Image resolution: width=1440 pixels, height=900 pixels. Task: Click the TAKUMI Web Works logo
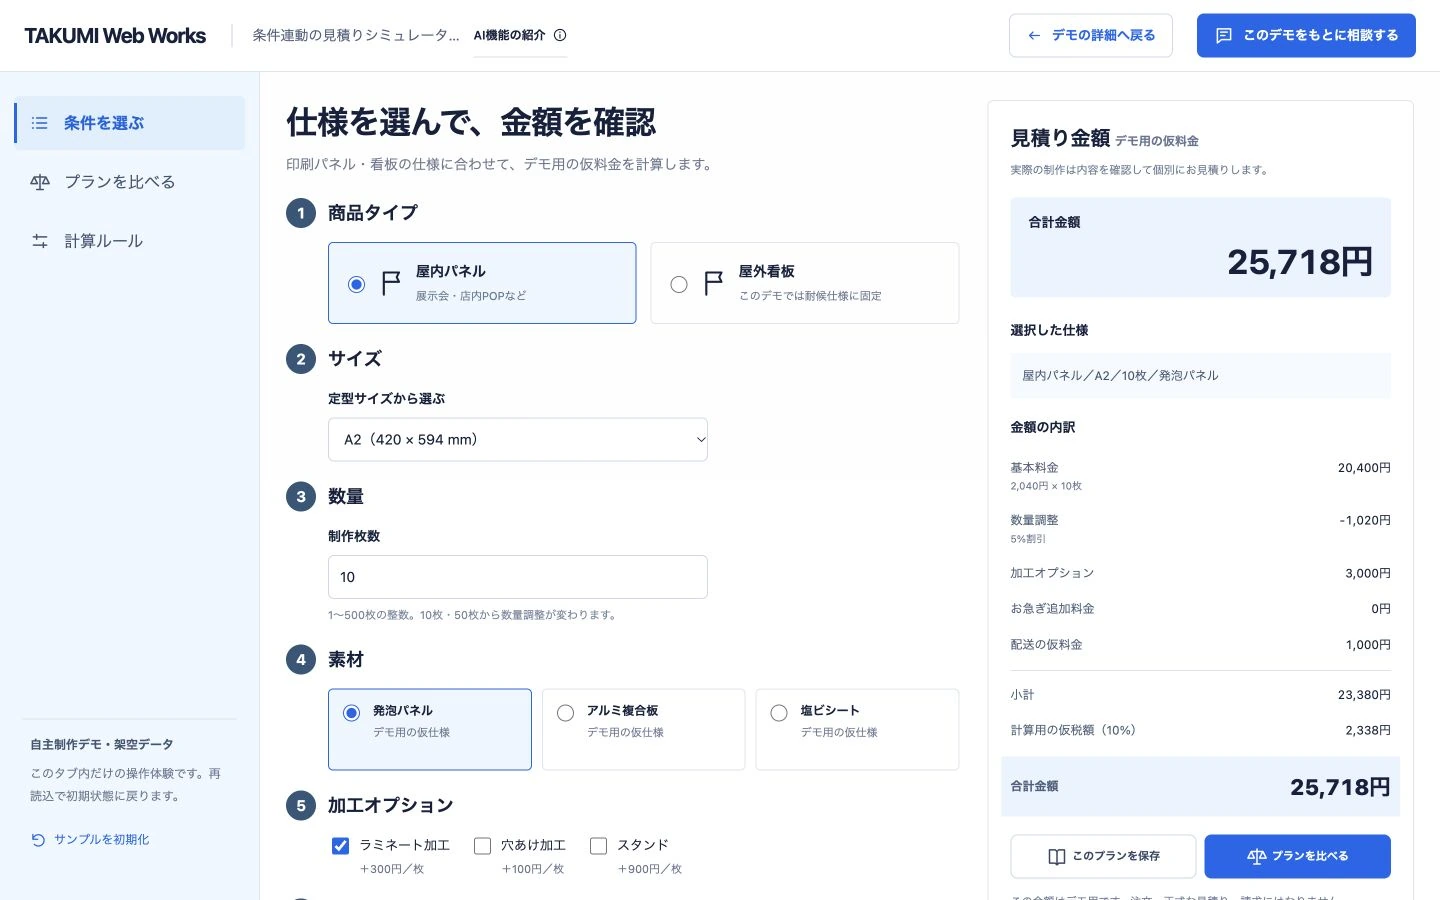pyautogui.click(x=115, y=36)
